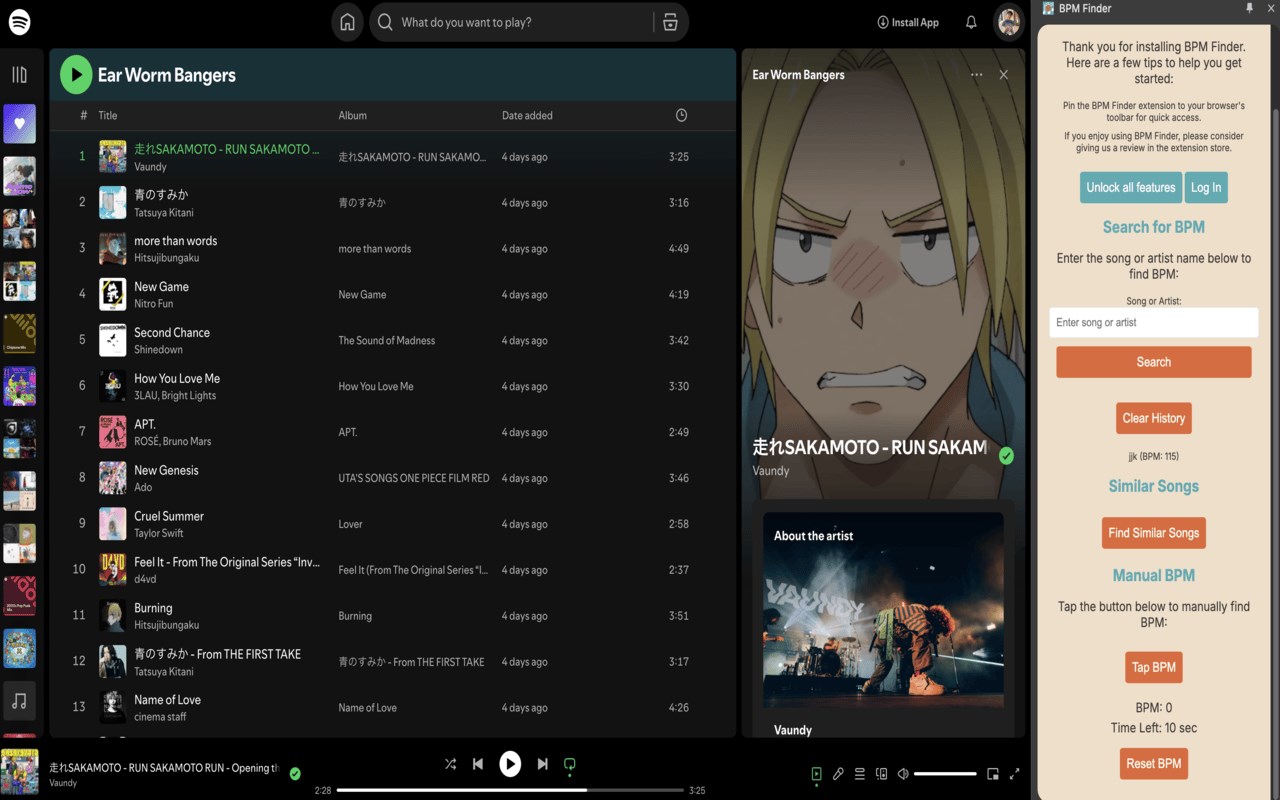Open the artist link Taylor Swift
The image size is (1280, 800).
coord(159,533)
